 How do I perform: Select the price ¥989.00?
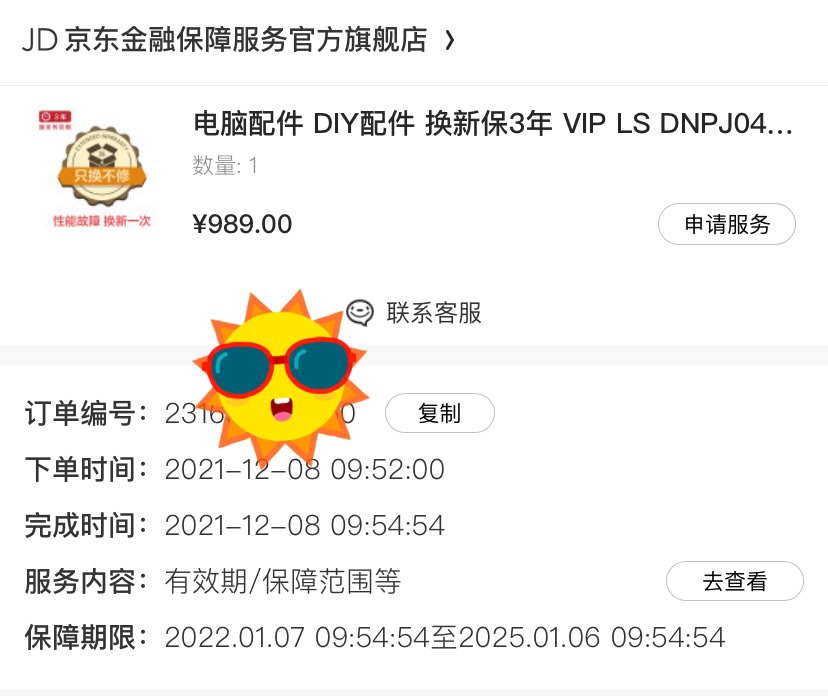[x=242, y=224]
